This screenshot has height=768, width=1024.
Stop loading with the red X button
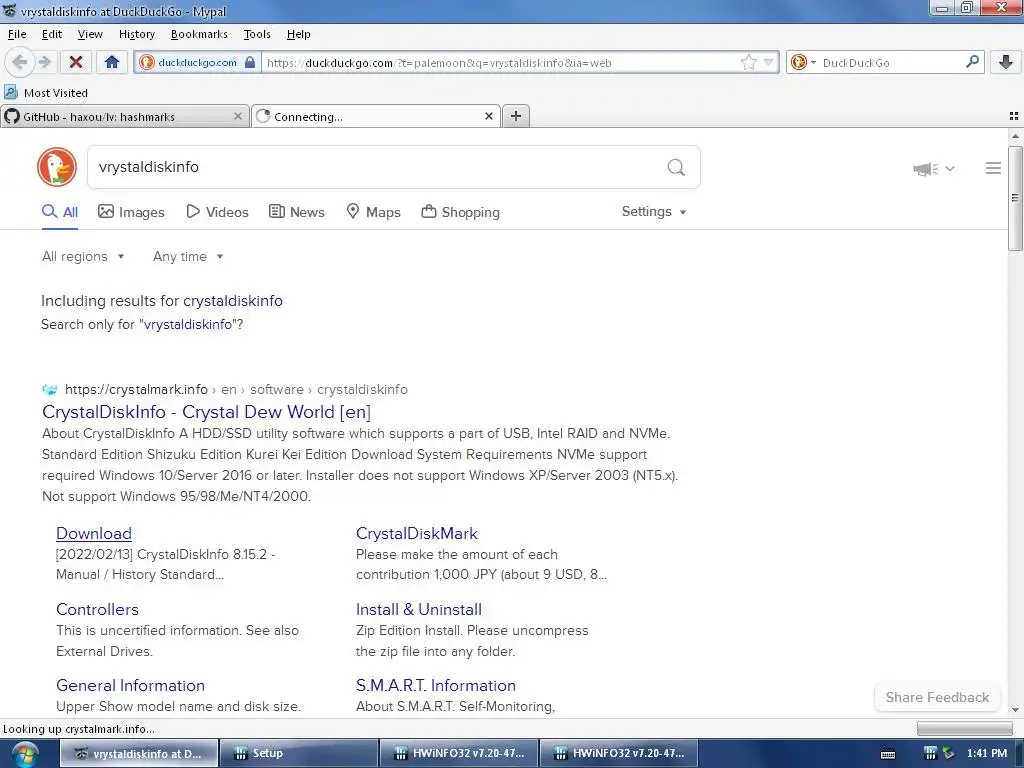(x=76, y=63)
